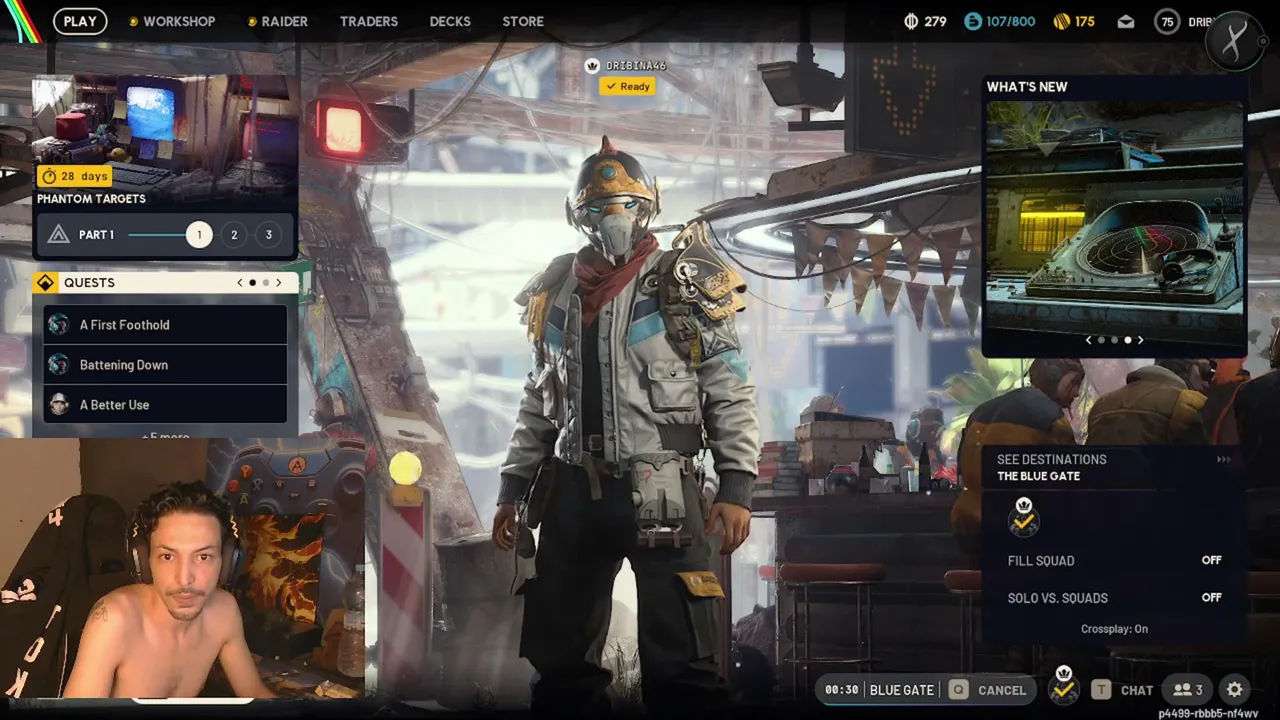Screen dimensions: 1280x720
Task: Click the yellow Ready status badge
Action: (x=627, y=87)
